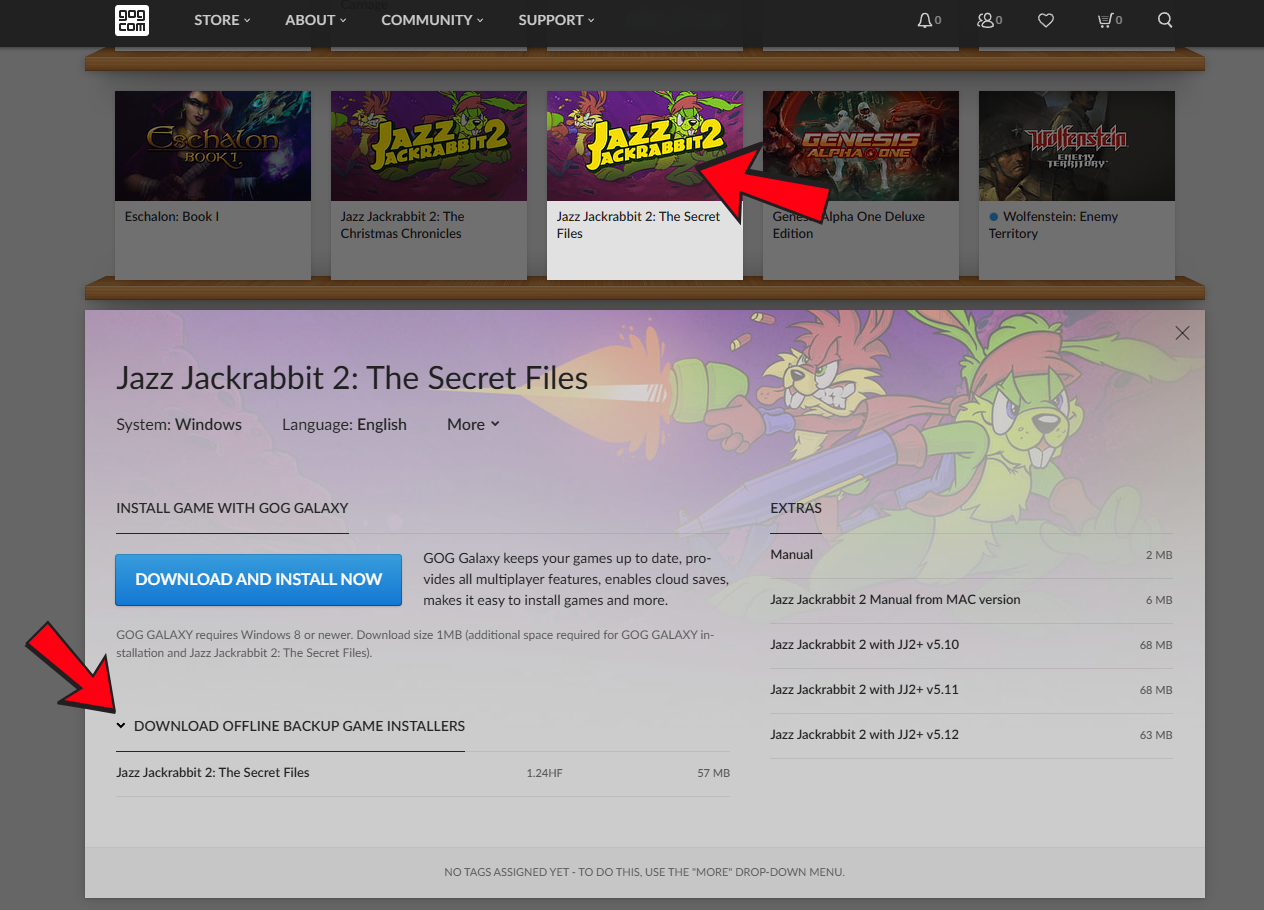Click the 57 MB installer size
This screenshot has width=1264, height=910.
pos(714,773)
